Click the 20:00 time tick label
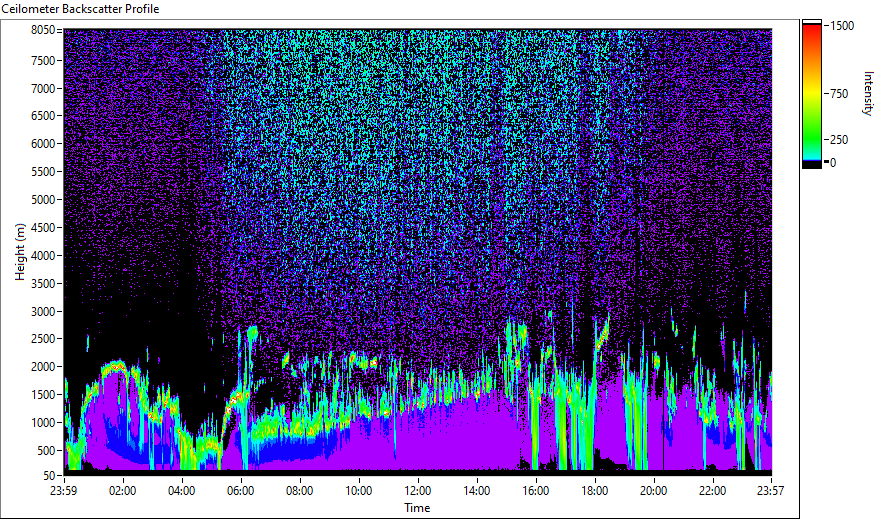Screen dimensions: 878x519 click(653, 491)
